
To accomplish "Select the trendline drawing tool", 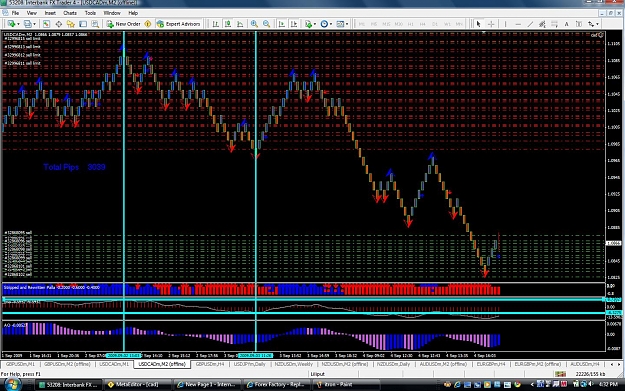I will coord(530,24).
